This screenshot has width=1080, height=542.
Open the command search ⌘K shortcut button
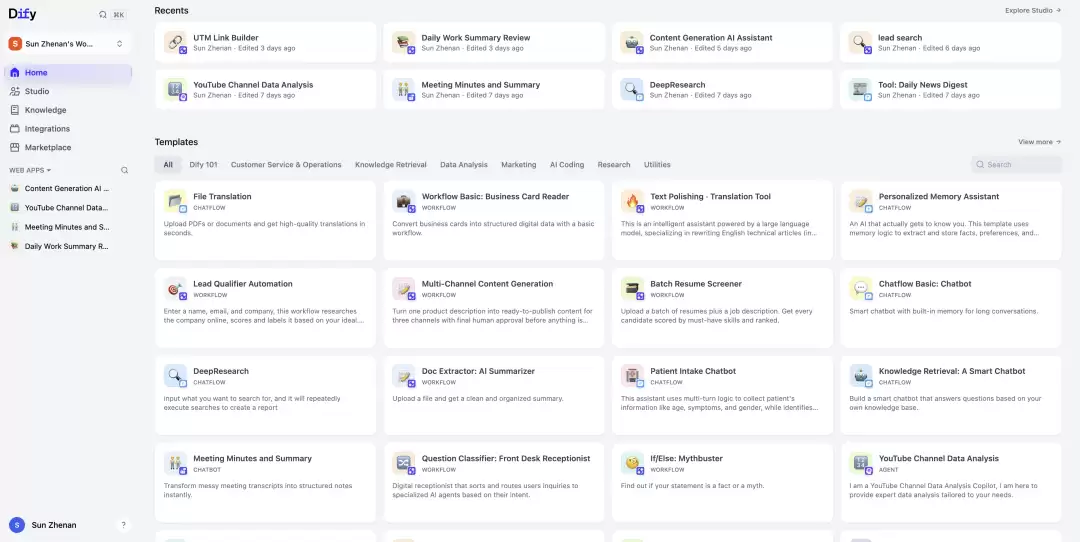pyautogui.click(x=118, y=14)
